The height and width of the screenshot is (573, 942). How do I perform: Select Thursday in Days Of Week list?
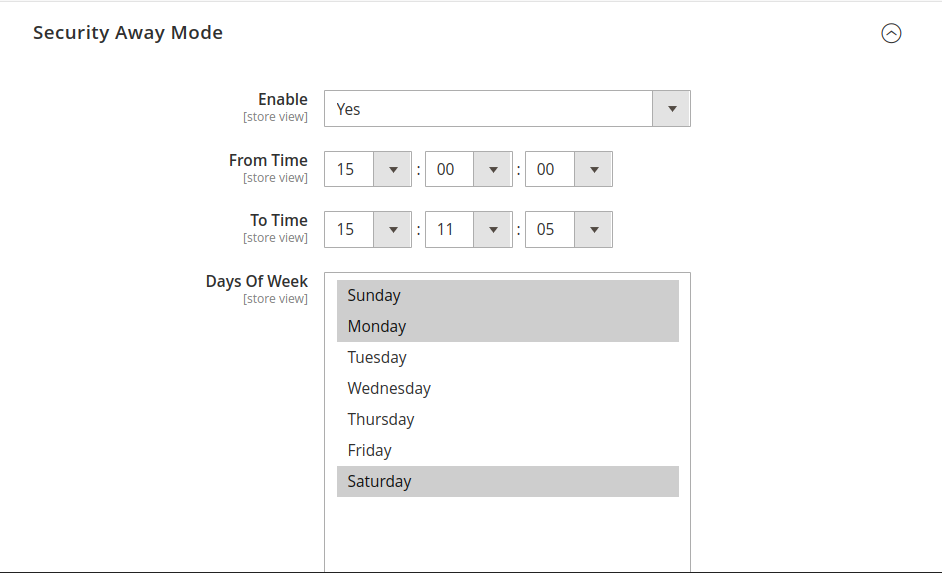[x=508, y=419]
